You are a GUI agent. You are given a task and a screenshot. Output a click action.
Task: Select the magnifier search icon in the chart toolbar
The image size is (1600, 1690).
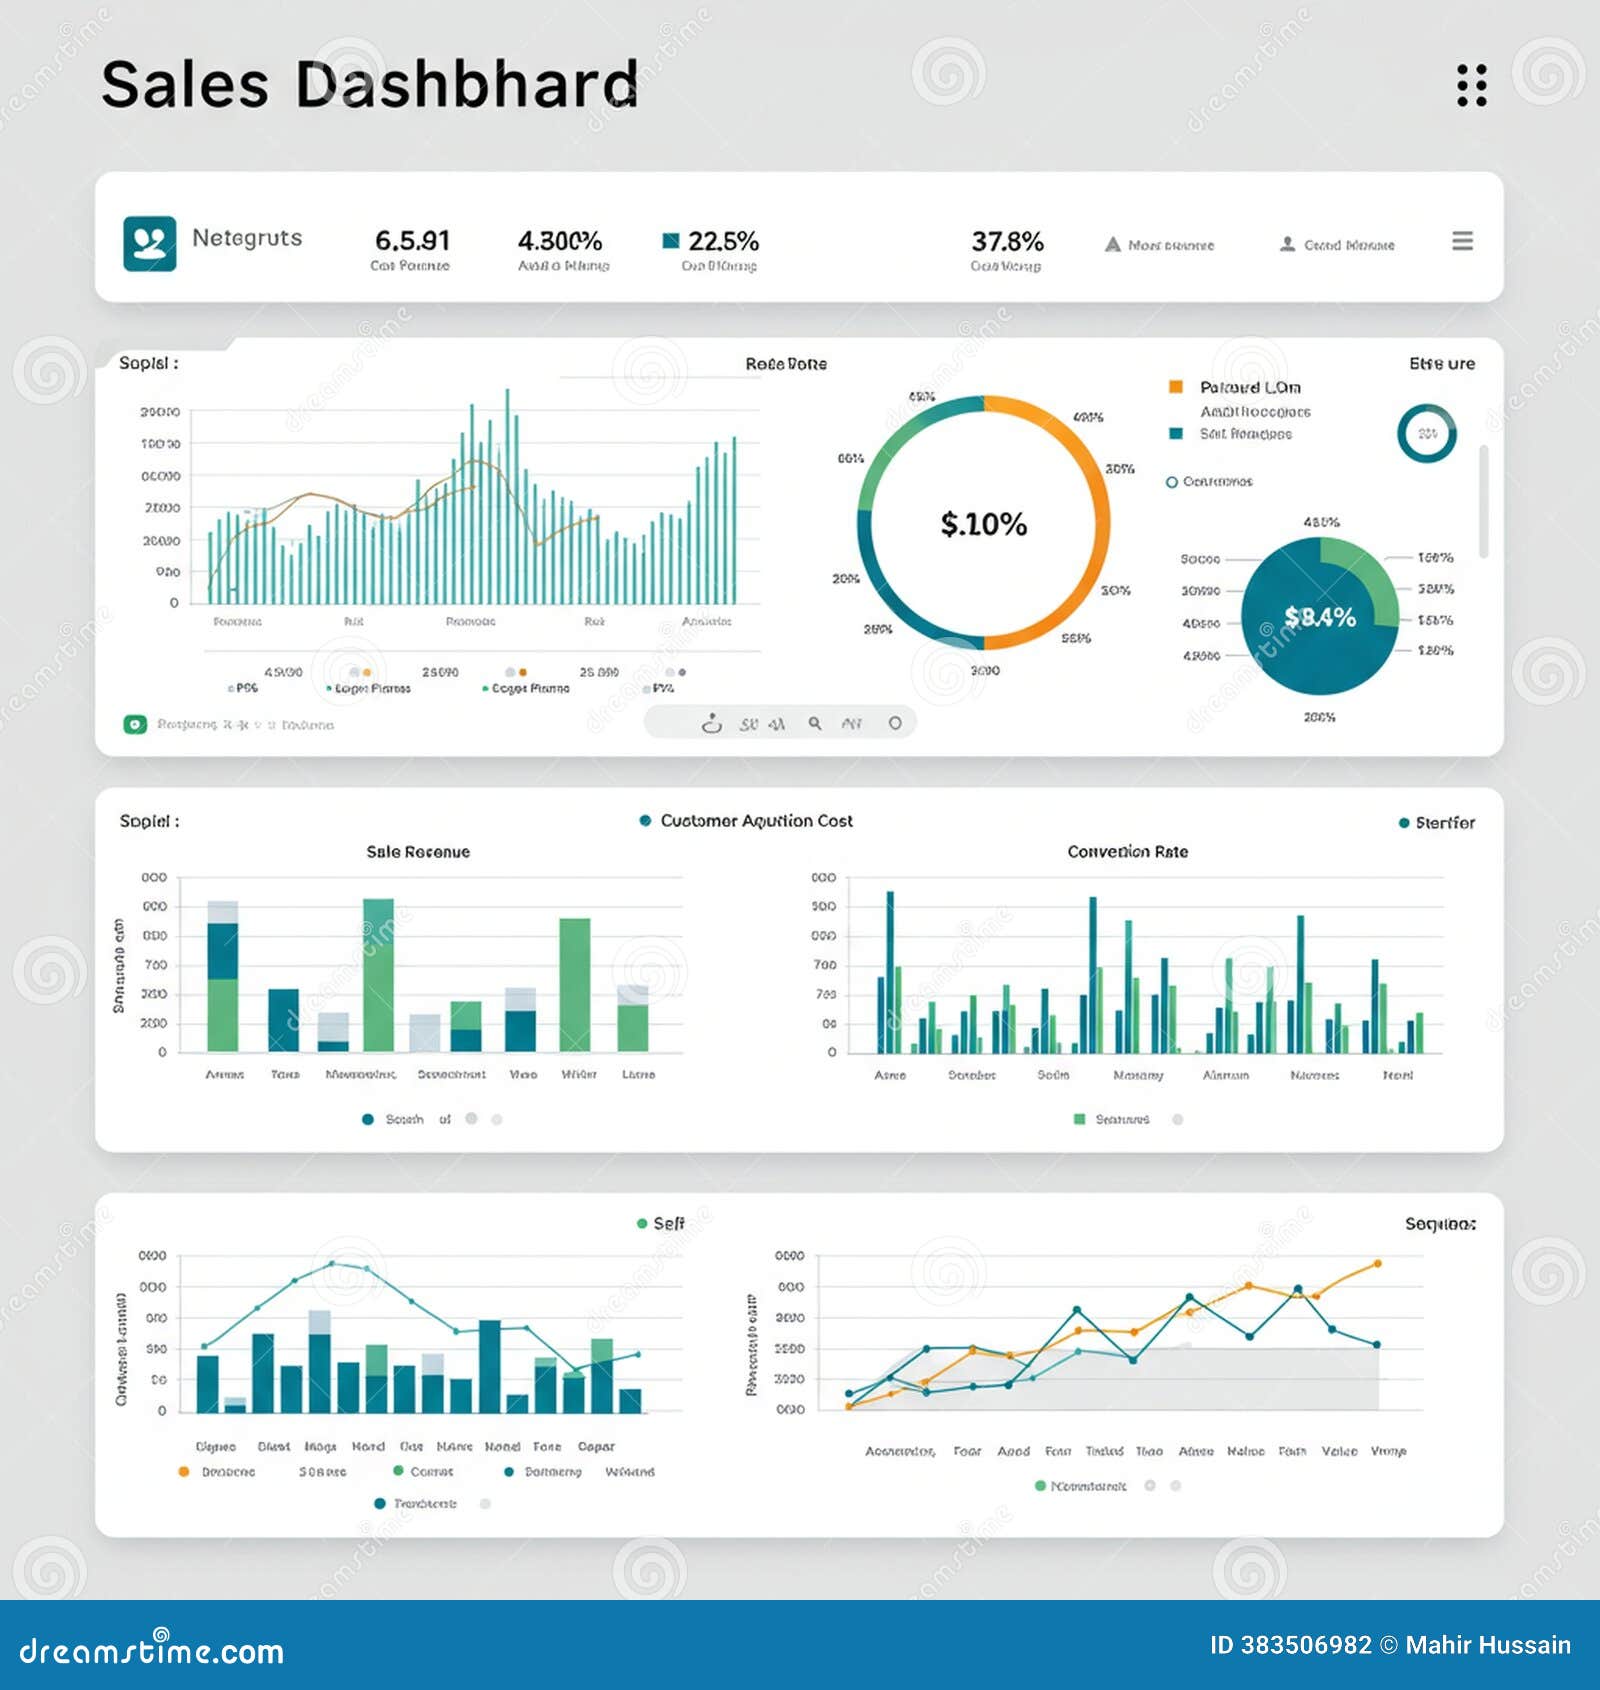tap(814, 724)
